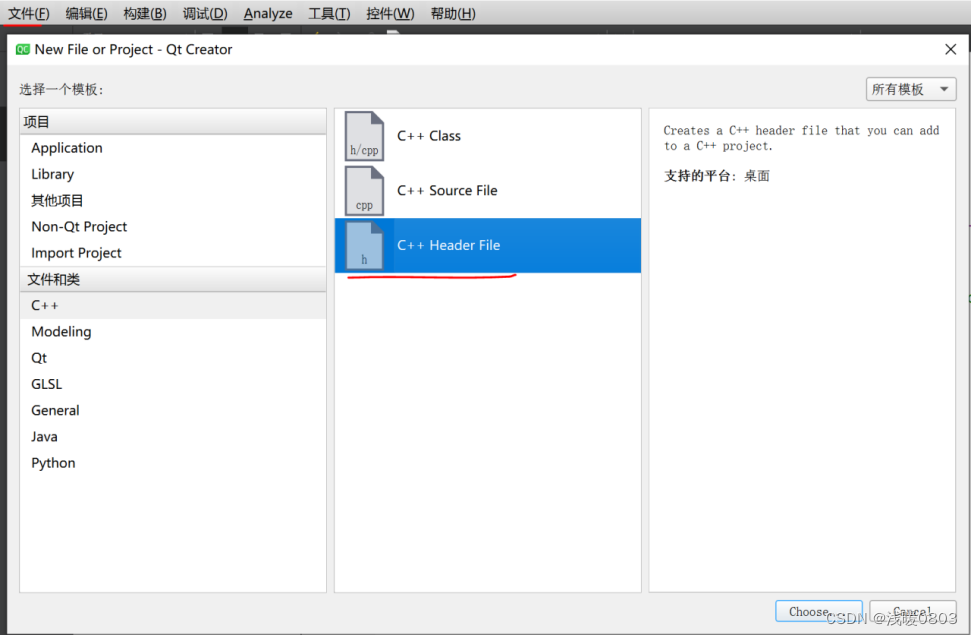Select the Non-Qt Project category
This screenshot has height=635, width=972.
[79, 226]
